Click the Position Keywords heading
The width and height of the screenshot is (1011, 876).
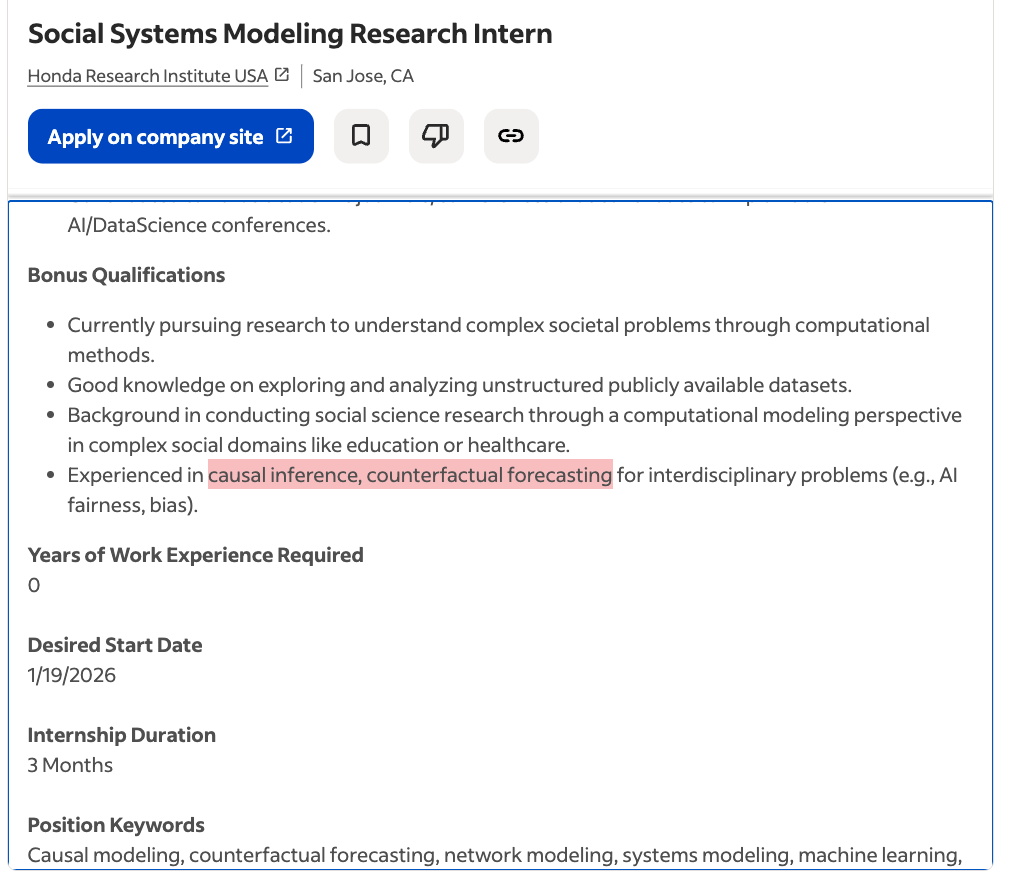[x=116, y=825]
